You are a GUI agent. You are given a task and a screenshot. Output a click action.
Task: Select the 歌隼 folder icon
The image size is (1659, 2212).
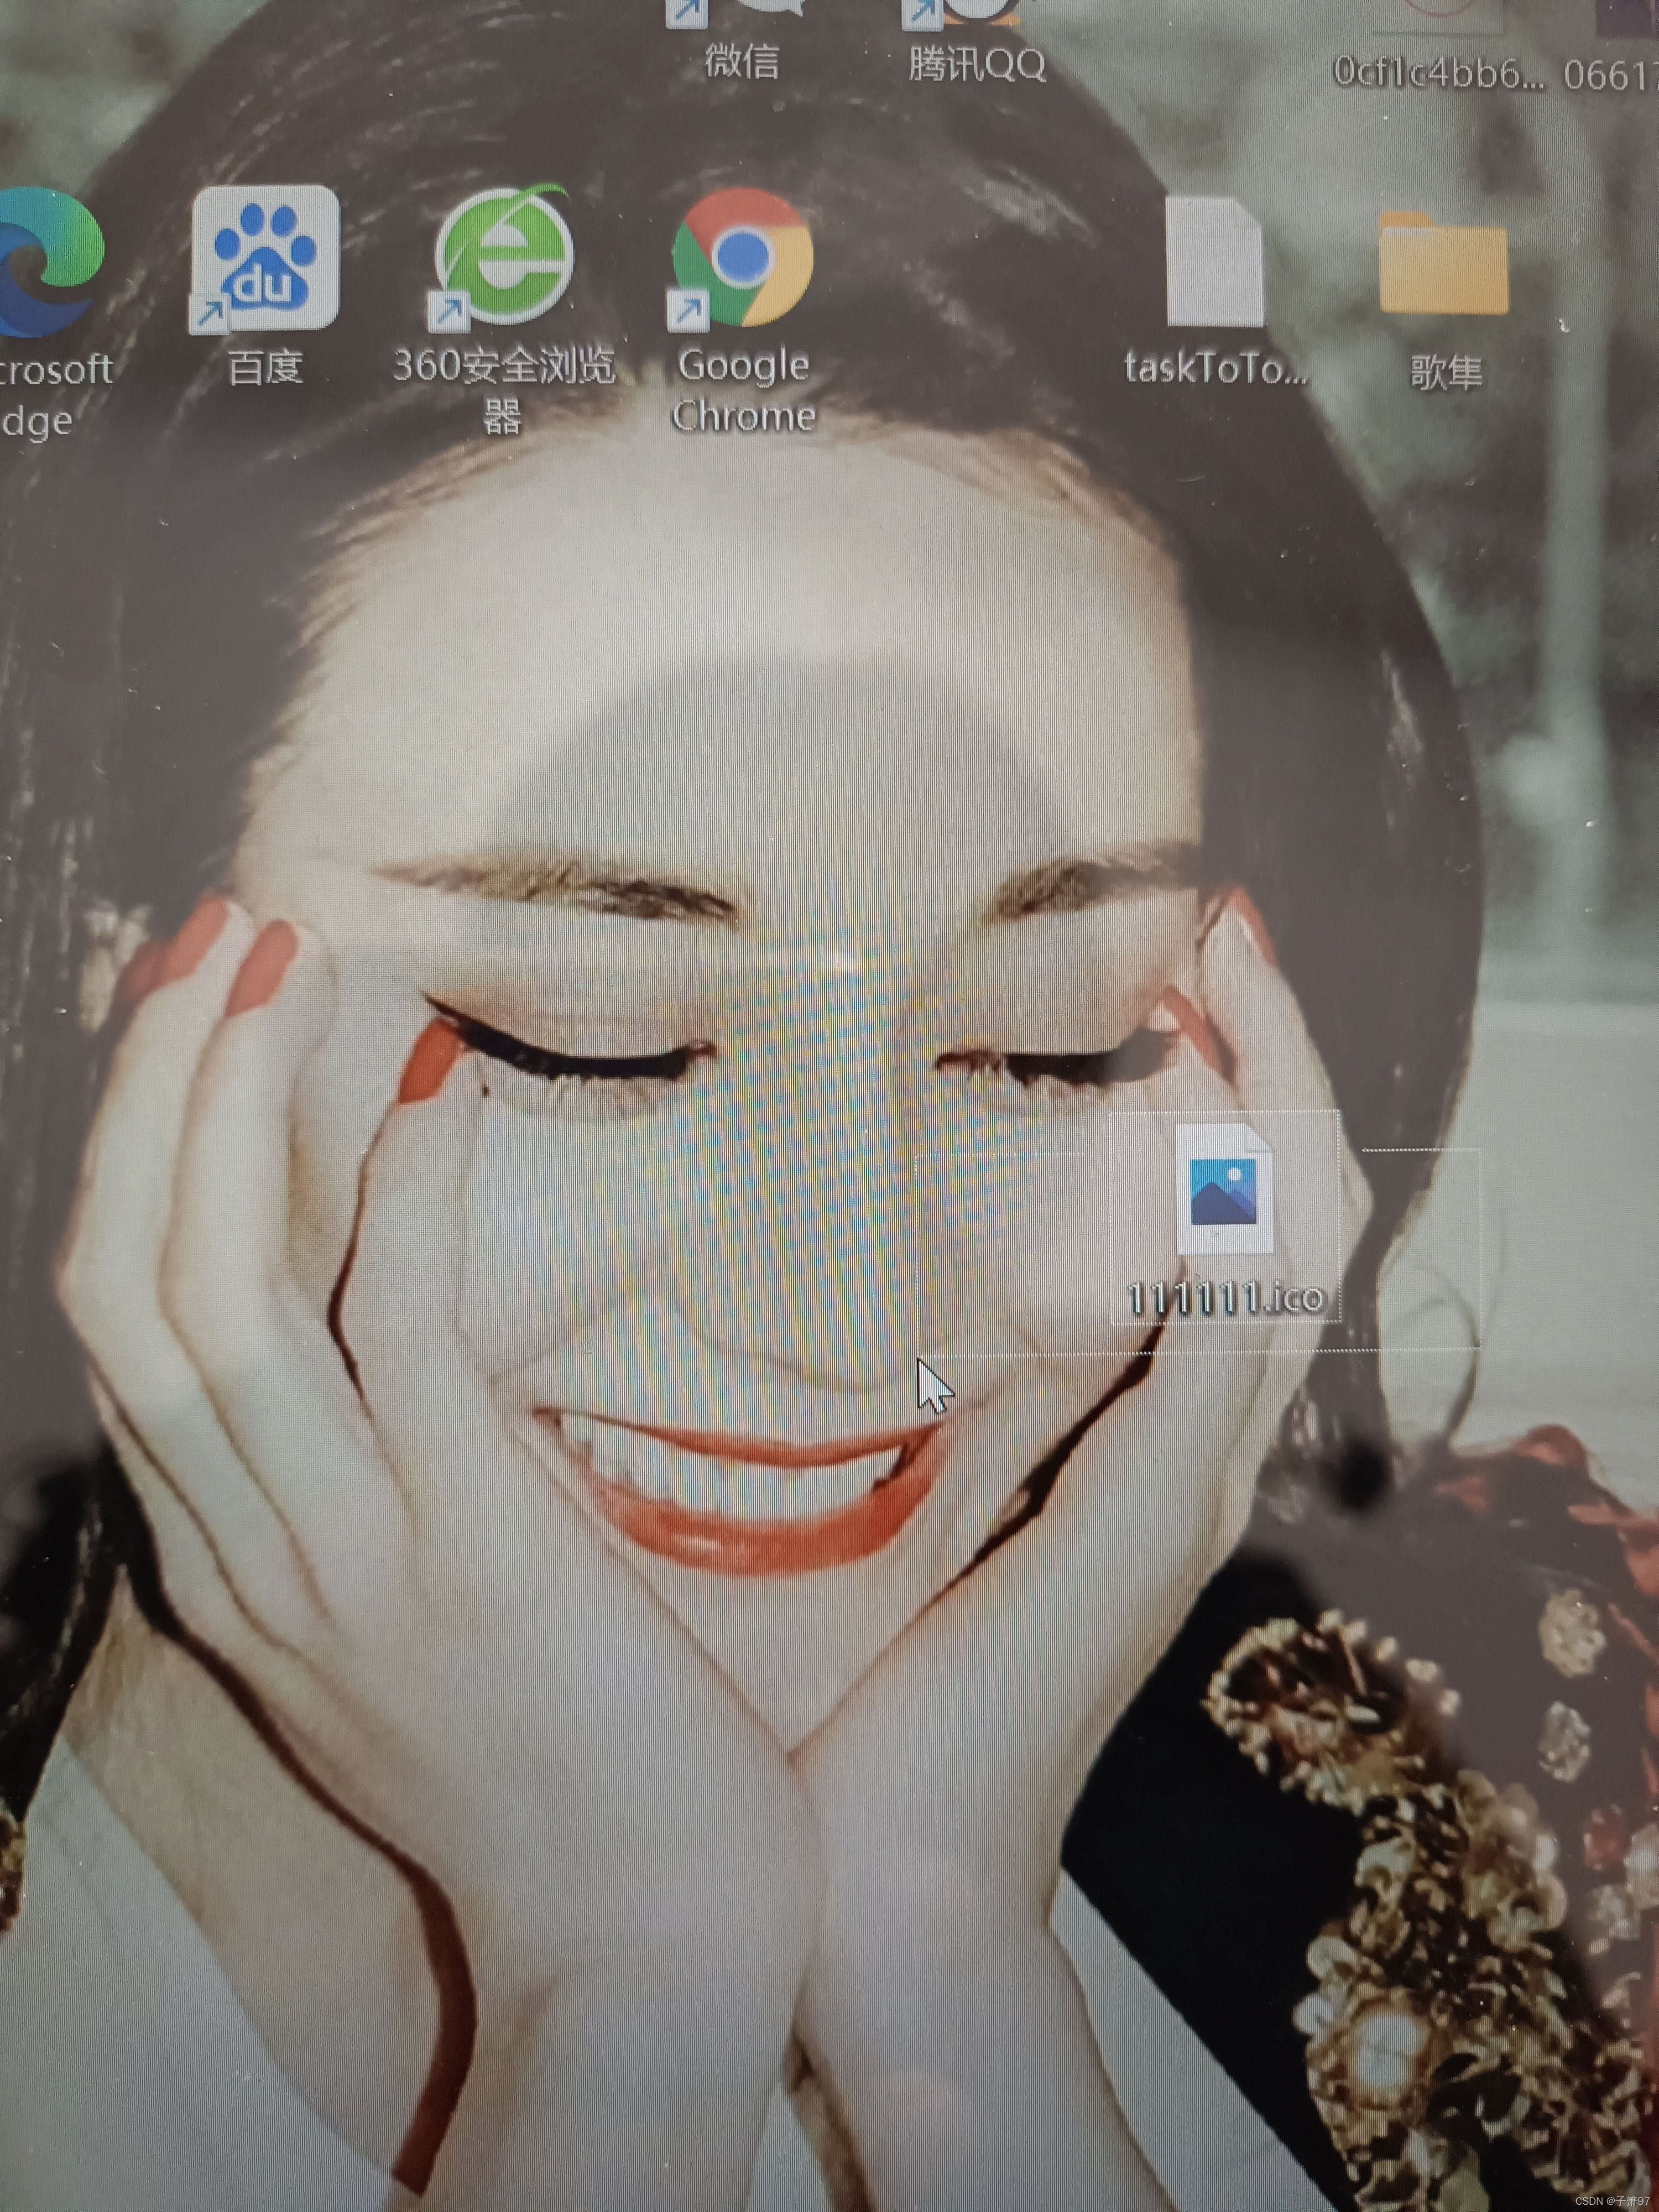(x=1443, y=264)
